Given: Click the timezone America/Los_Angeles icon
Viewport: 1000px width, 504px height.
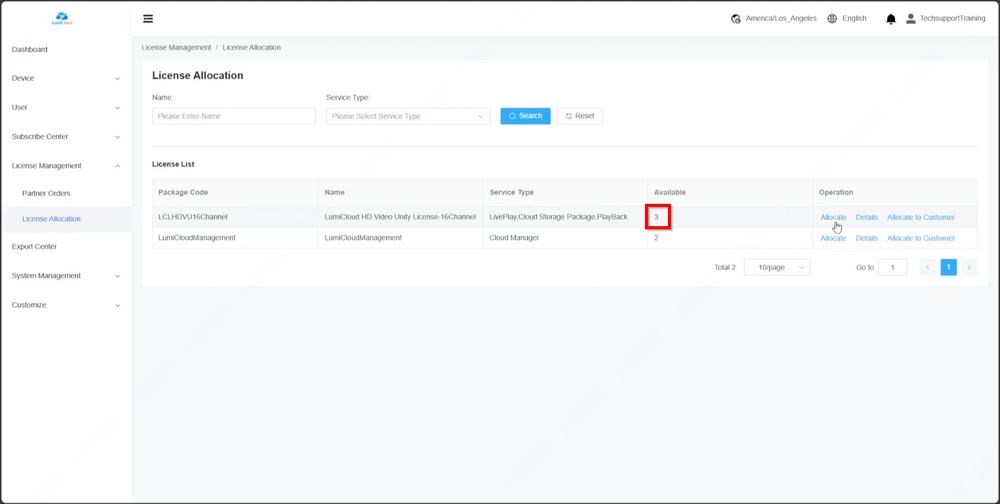Looking at the screenshot, I should [736, 19].
